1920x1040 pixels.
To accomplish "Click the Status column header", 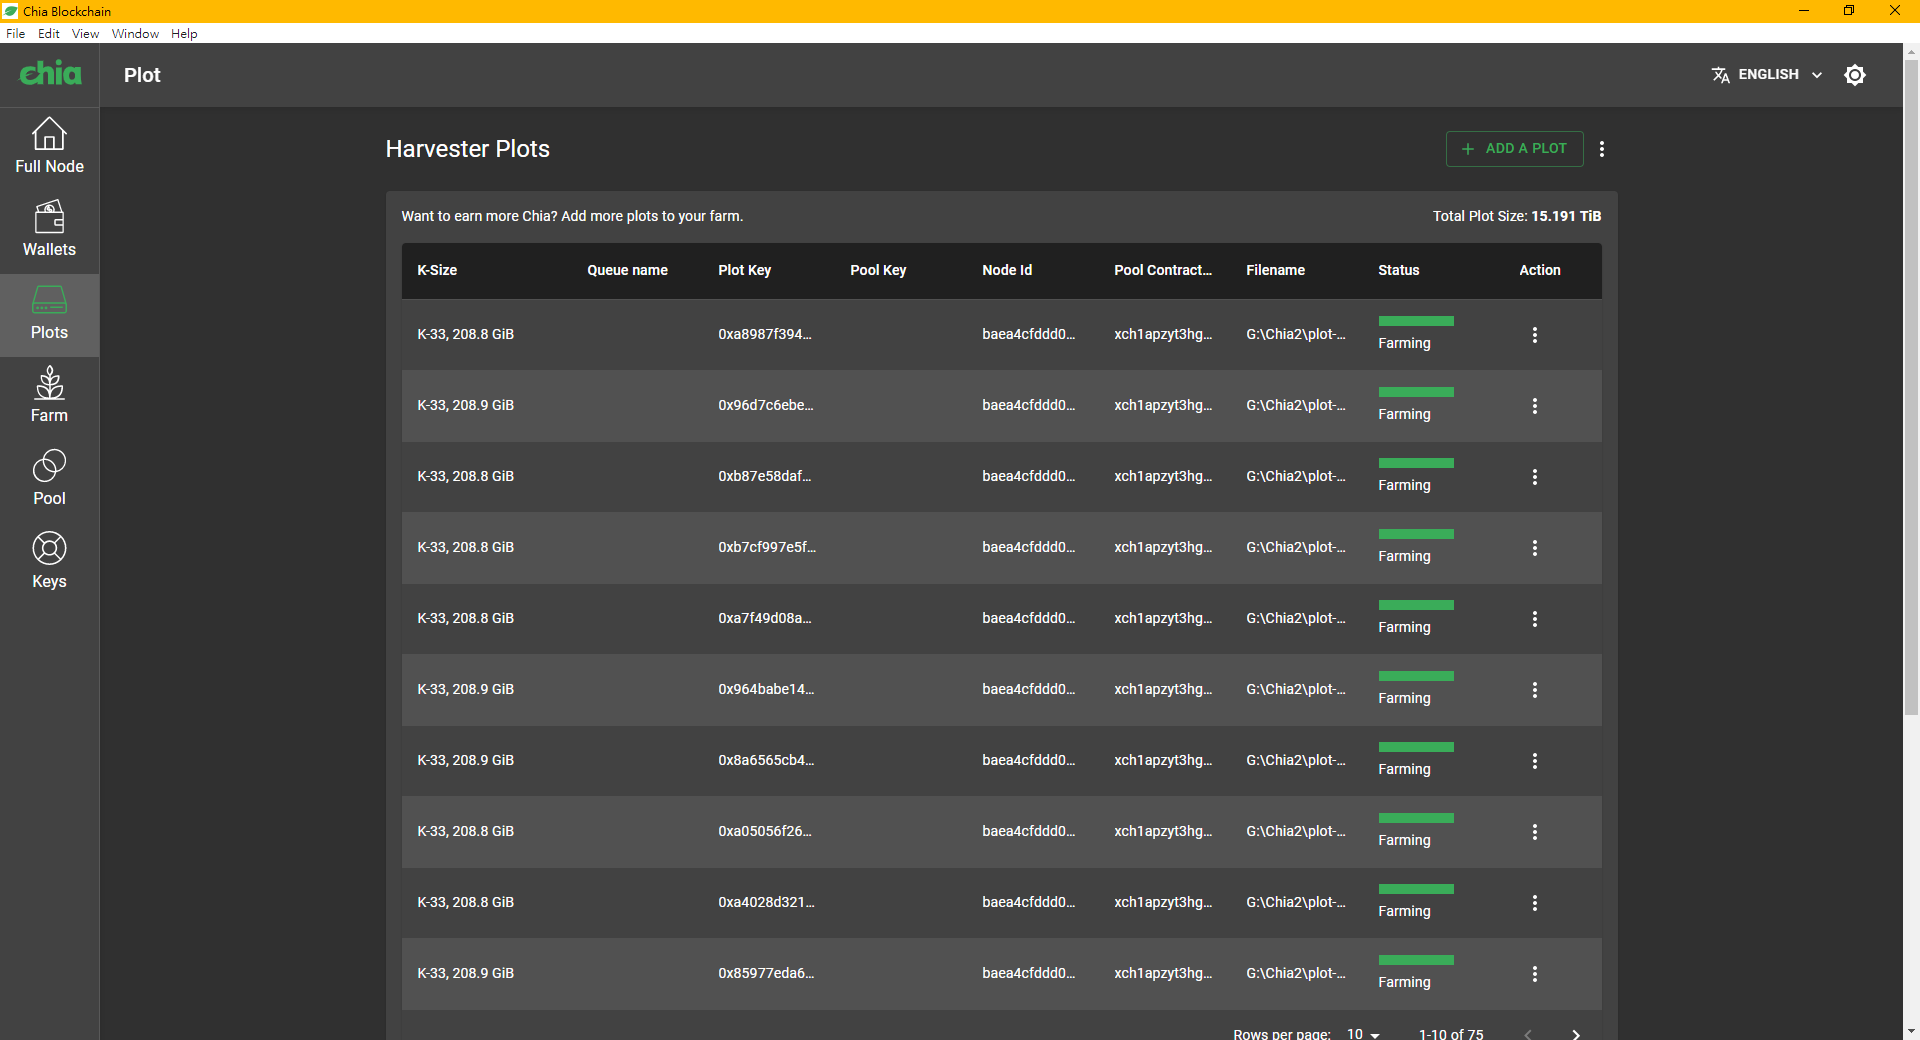I will pyautogui.click(x=1398, y=270).
